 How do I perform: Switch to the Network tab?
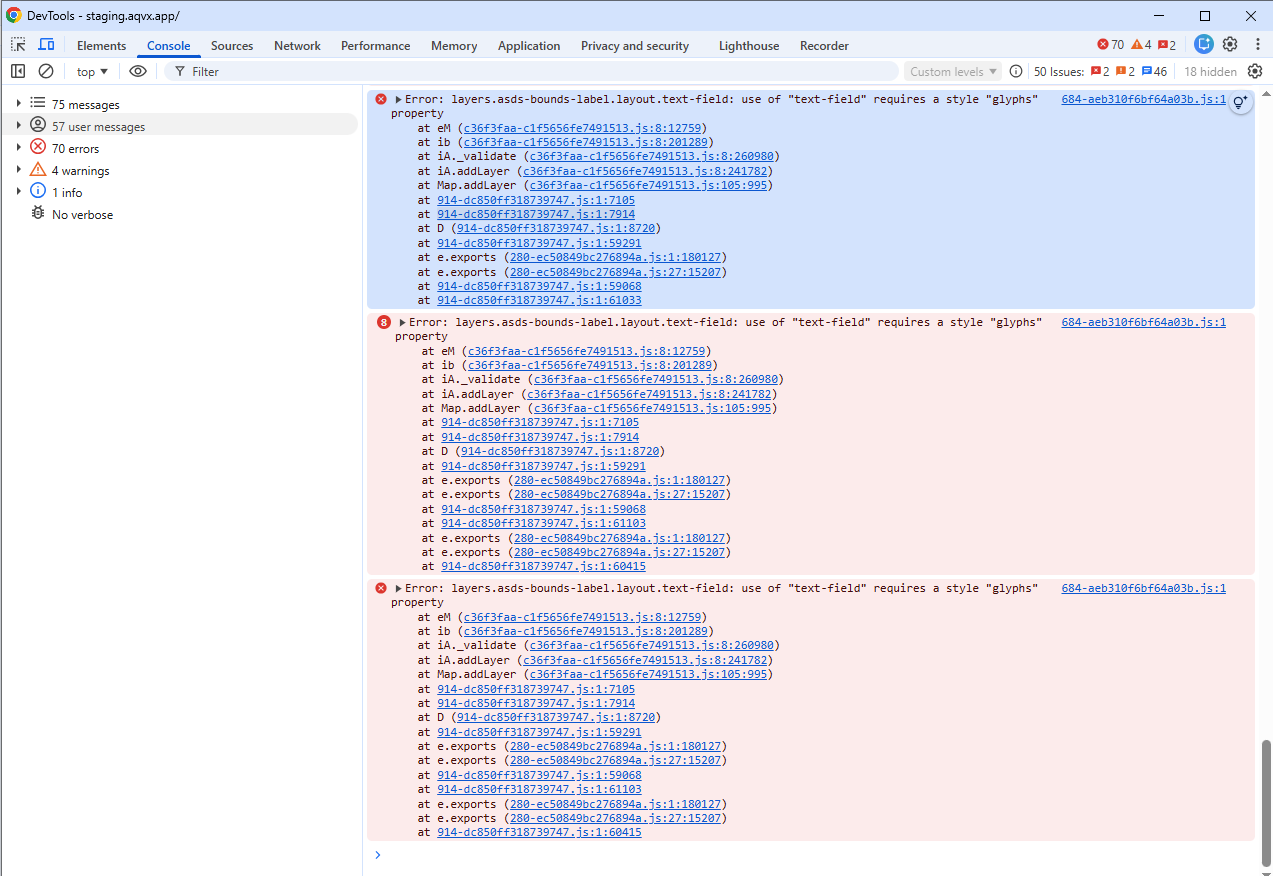tap(297, 46)
